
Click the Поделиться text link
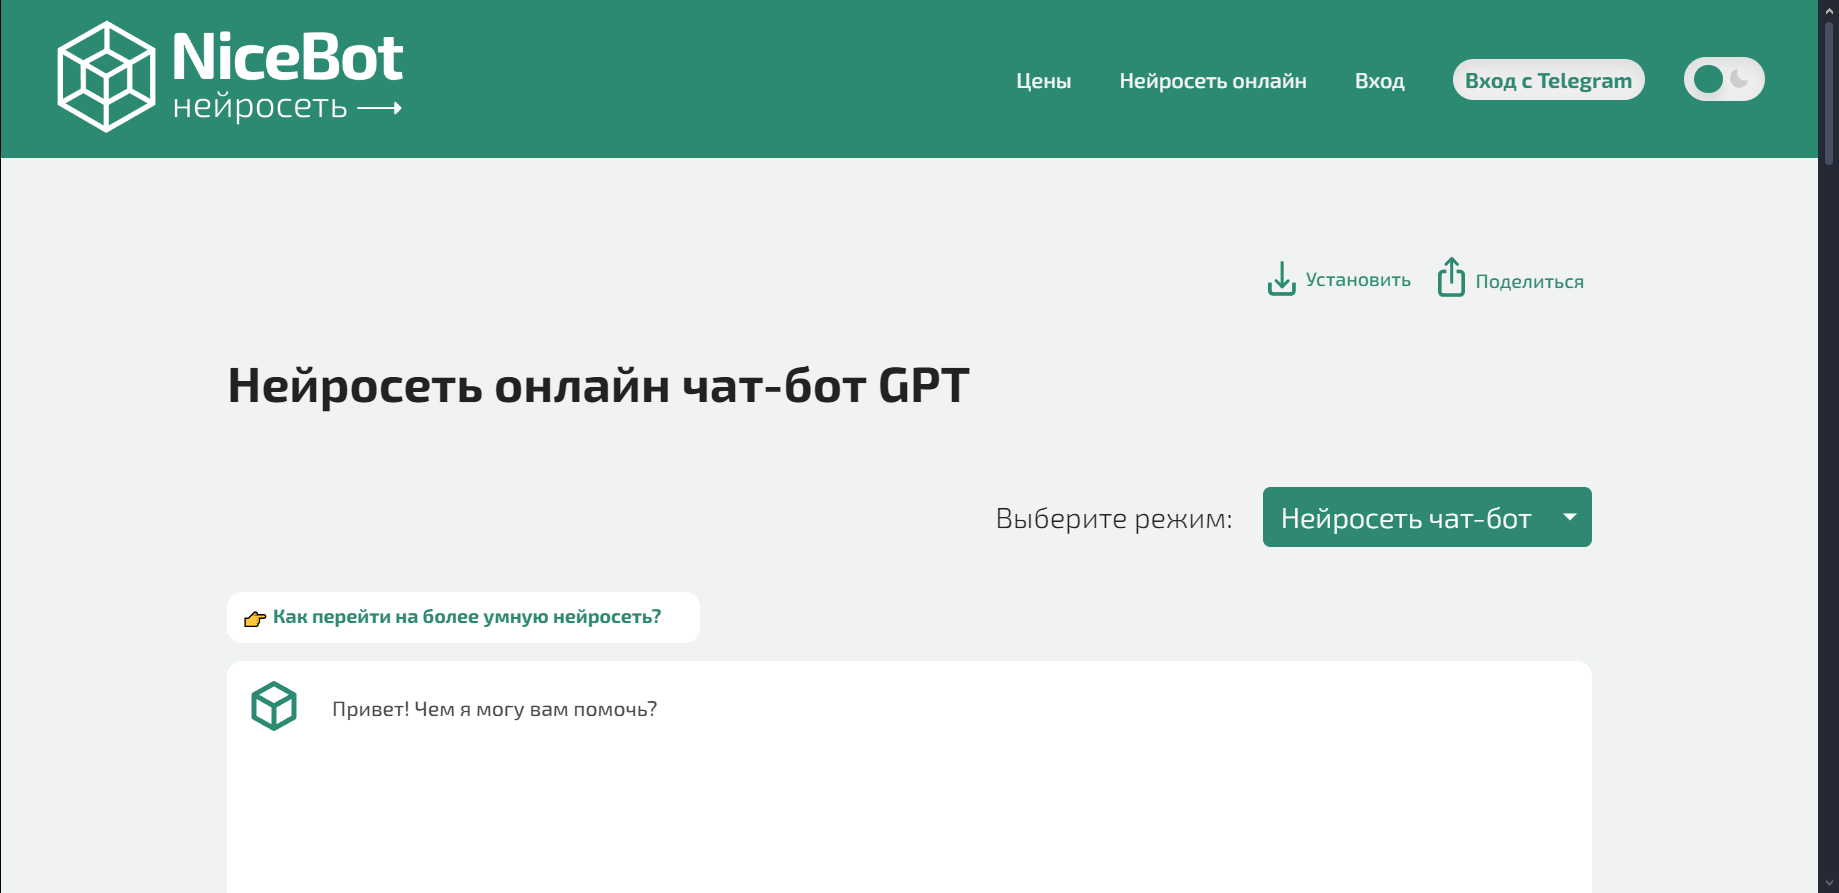tap(1529, 282)
